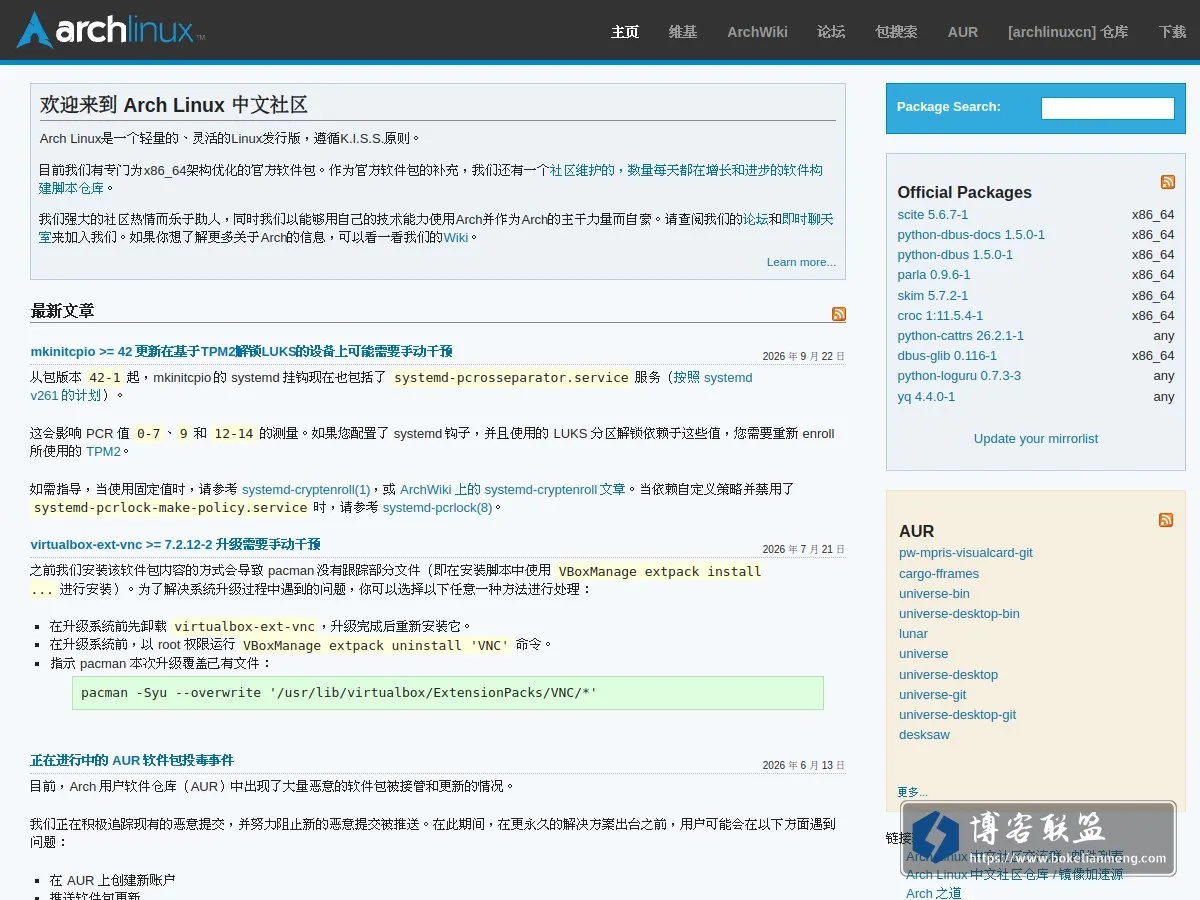Click the Arch Linux logo
Viewport: 1200px width, 900px height.
pyautogui.click(x=110, y=30)
